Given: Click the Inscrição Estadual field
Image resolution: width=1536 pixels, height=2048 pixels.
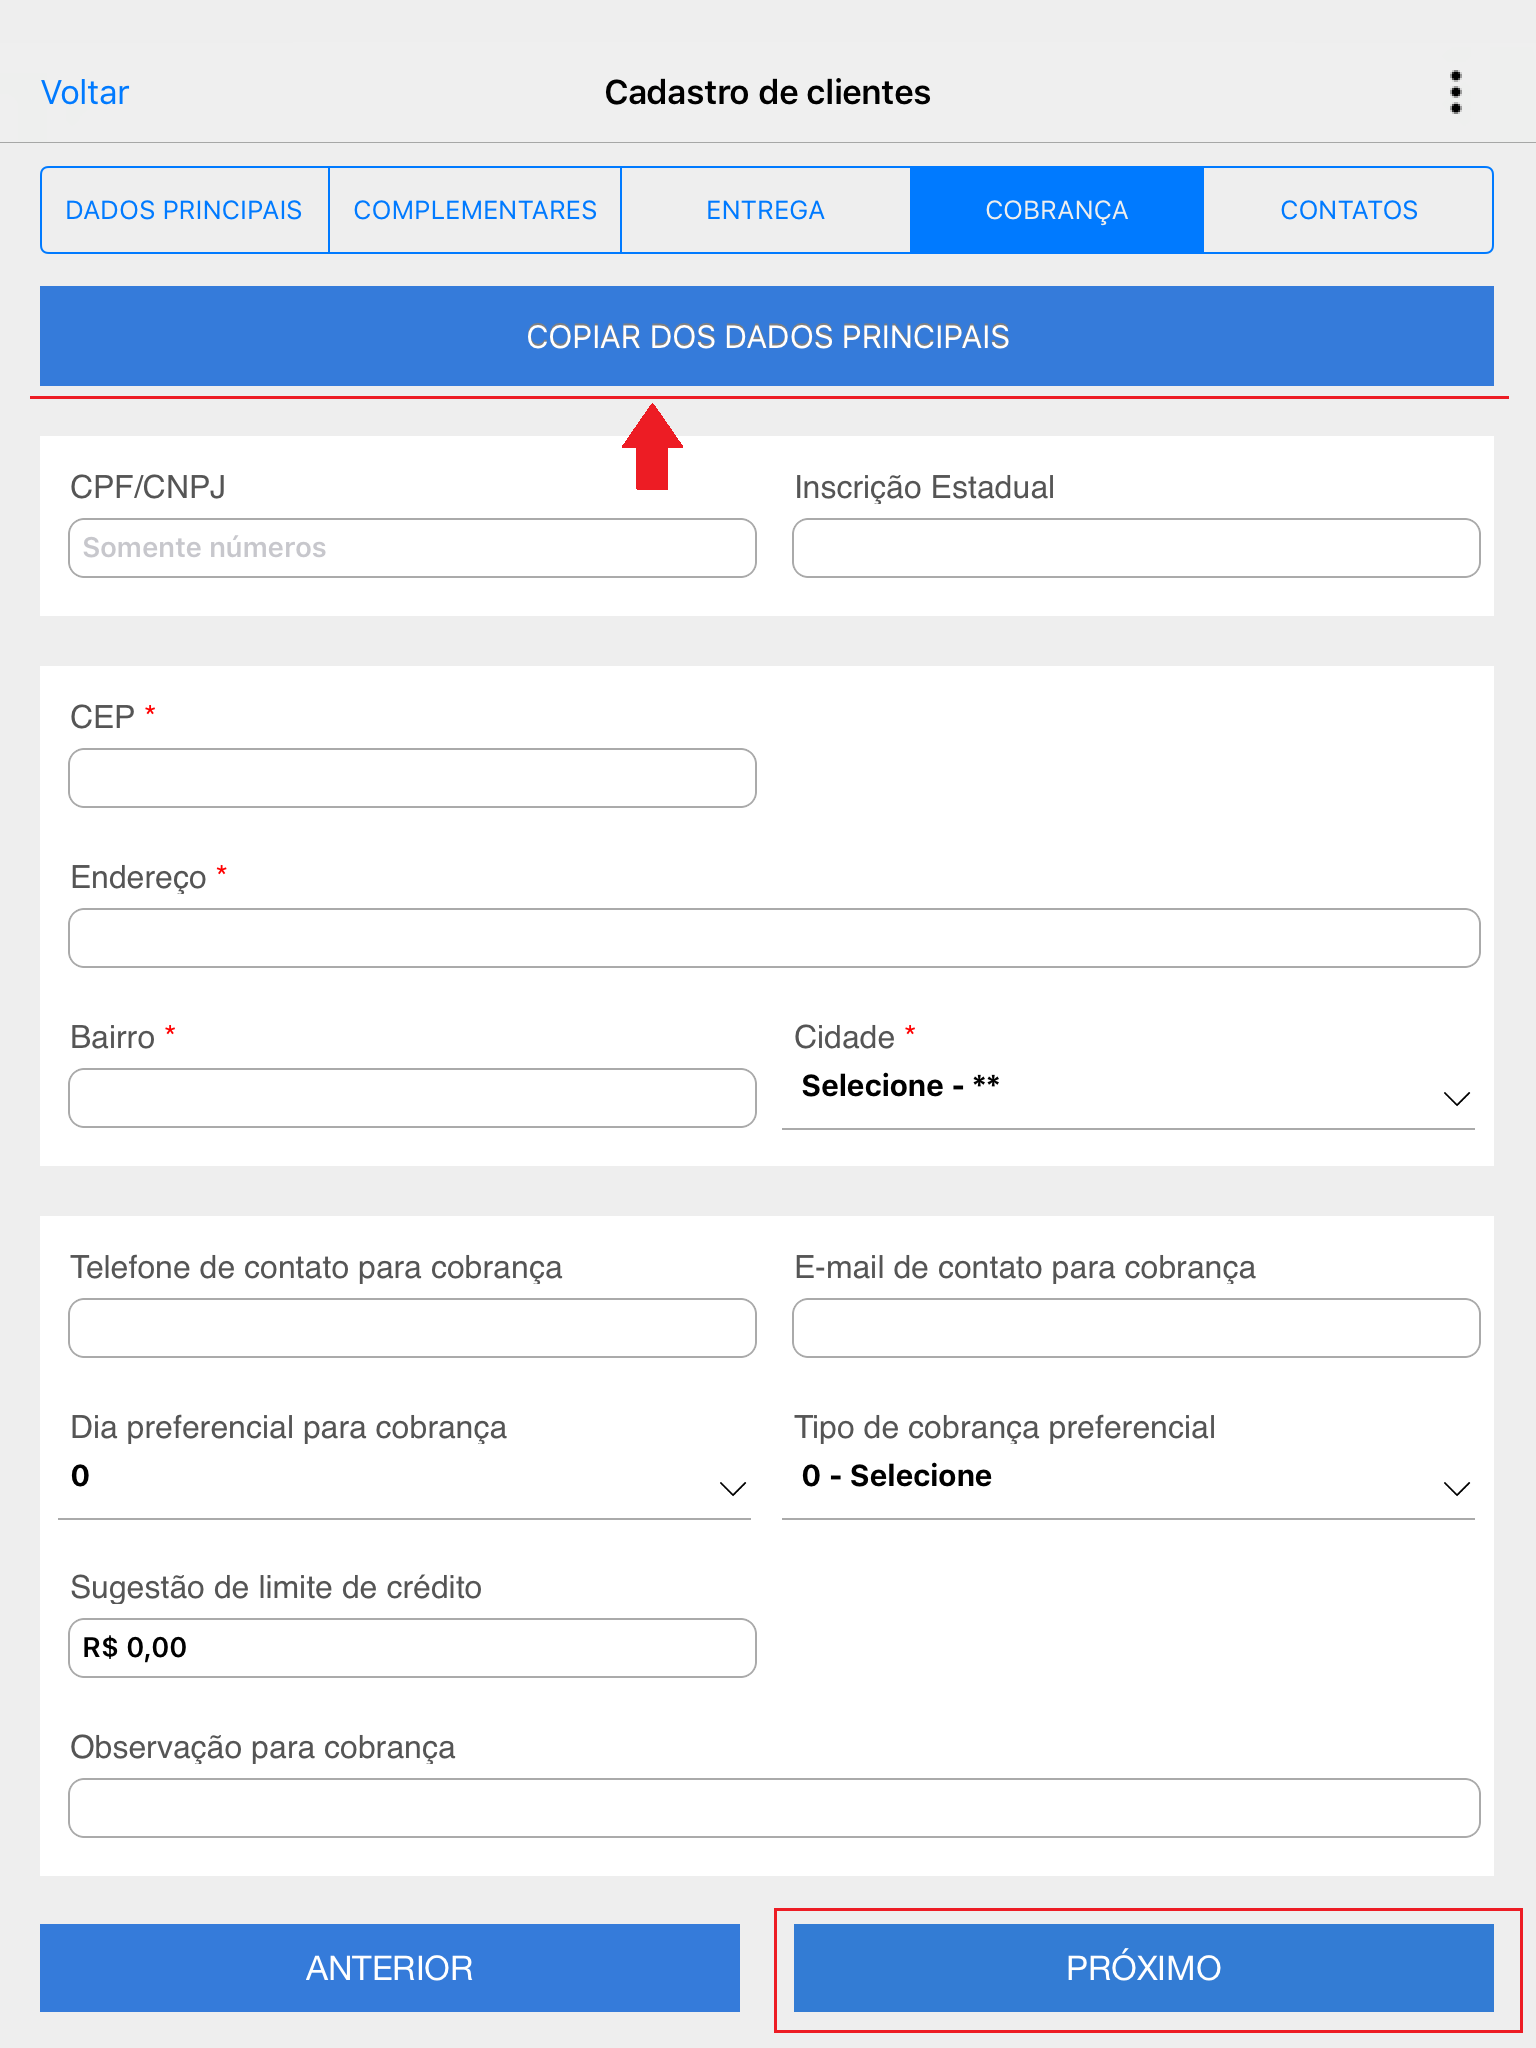Looking at the screenshot, I should point(1136,548).
